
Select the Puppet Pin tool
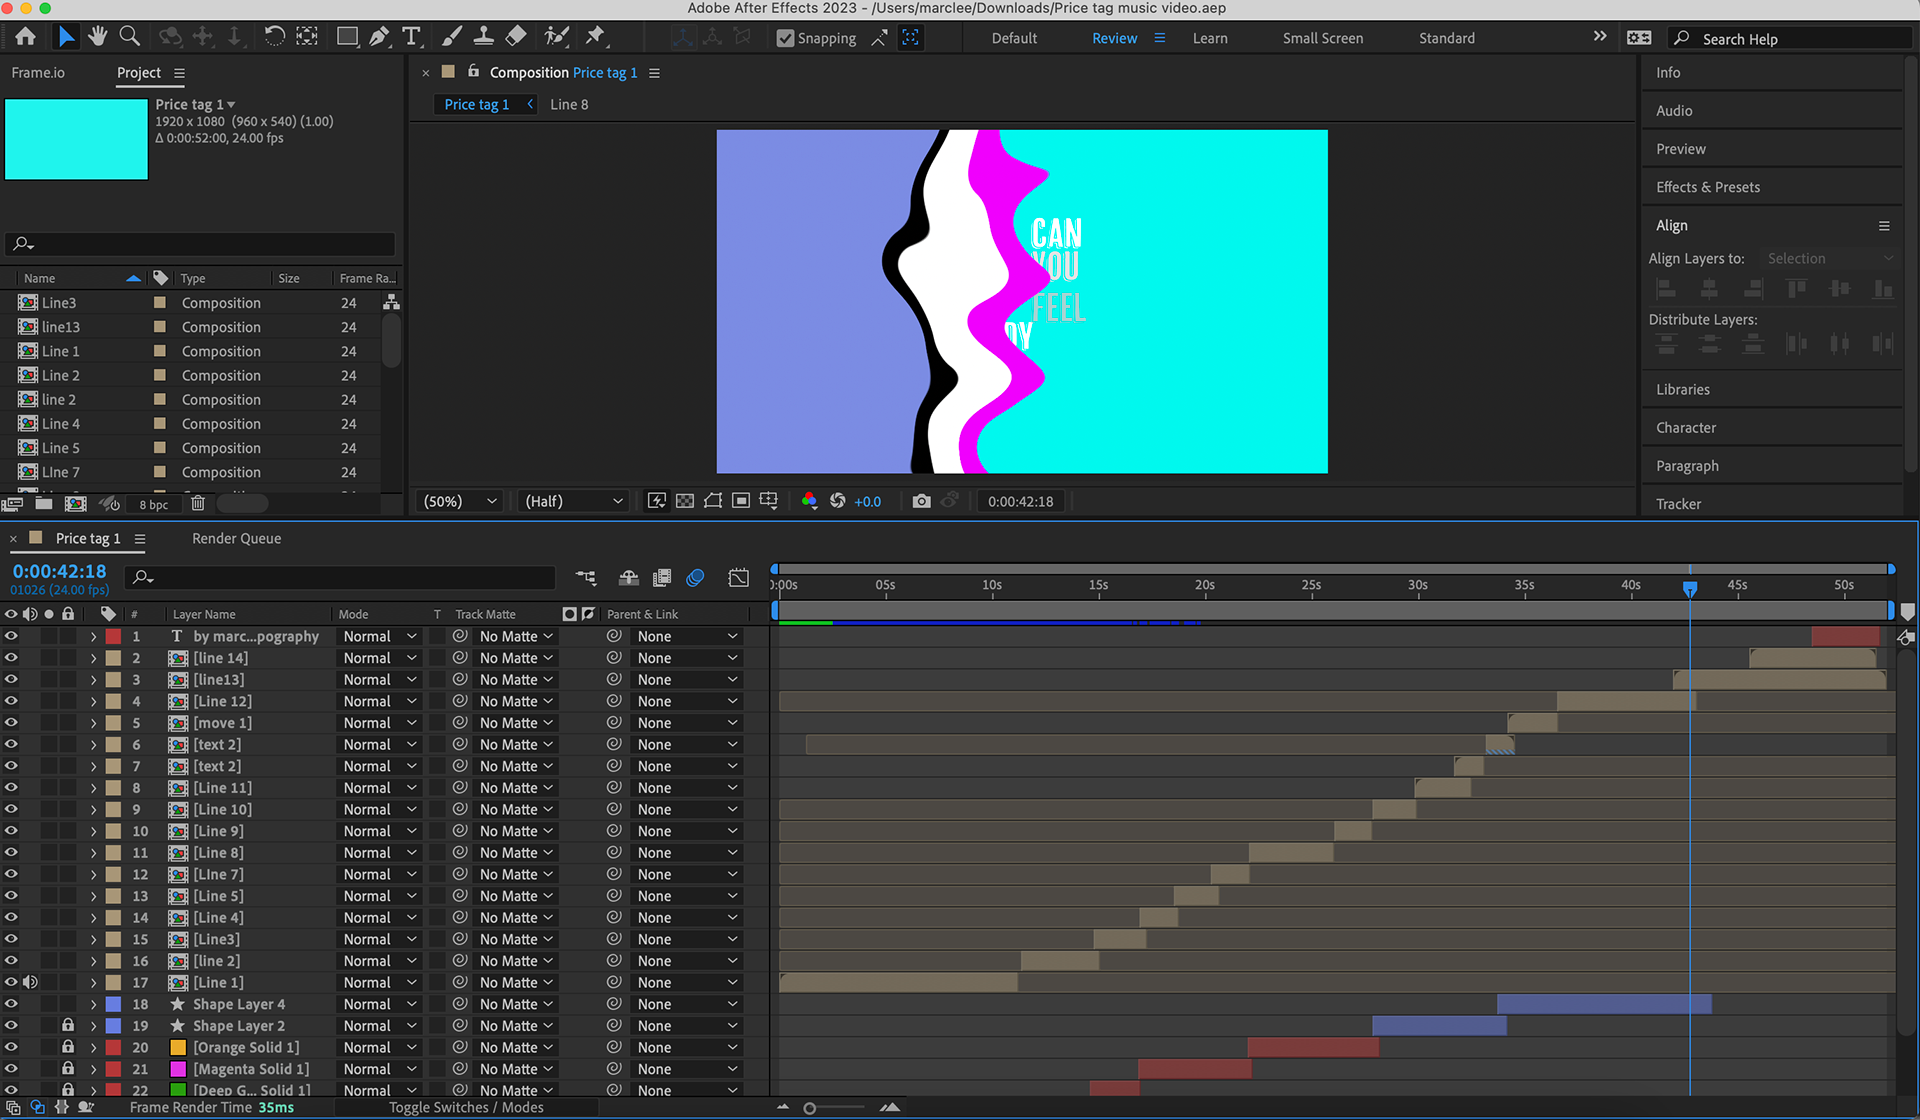click(595, 37)
